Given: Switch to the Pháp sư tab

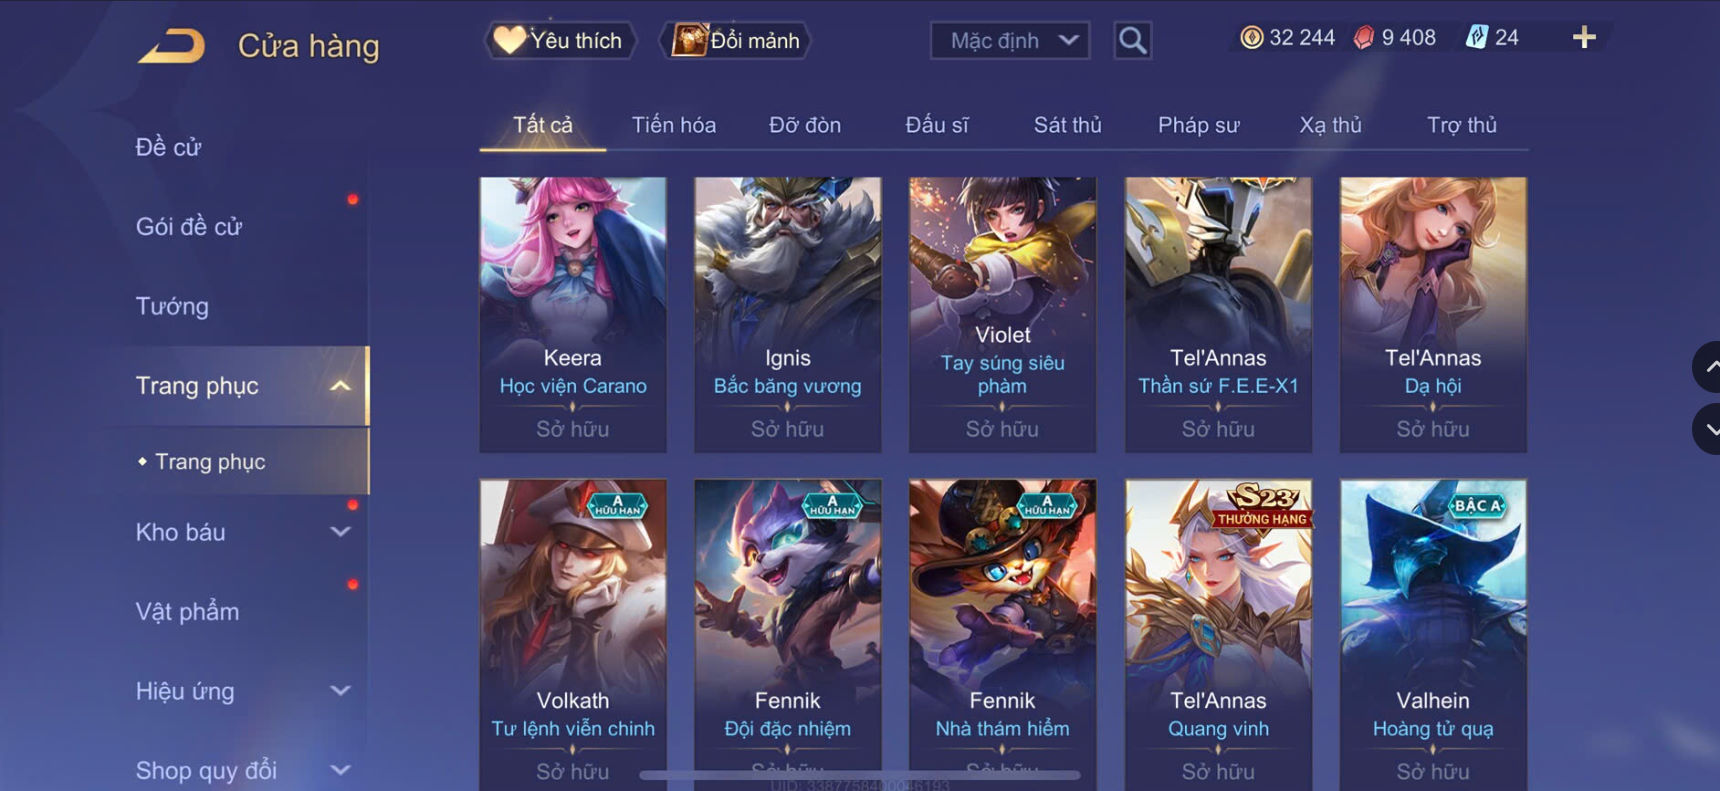Looking at the screenshot, I should click(1198, 125).
